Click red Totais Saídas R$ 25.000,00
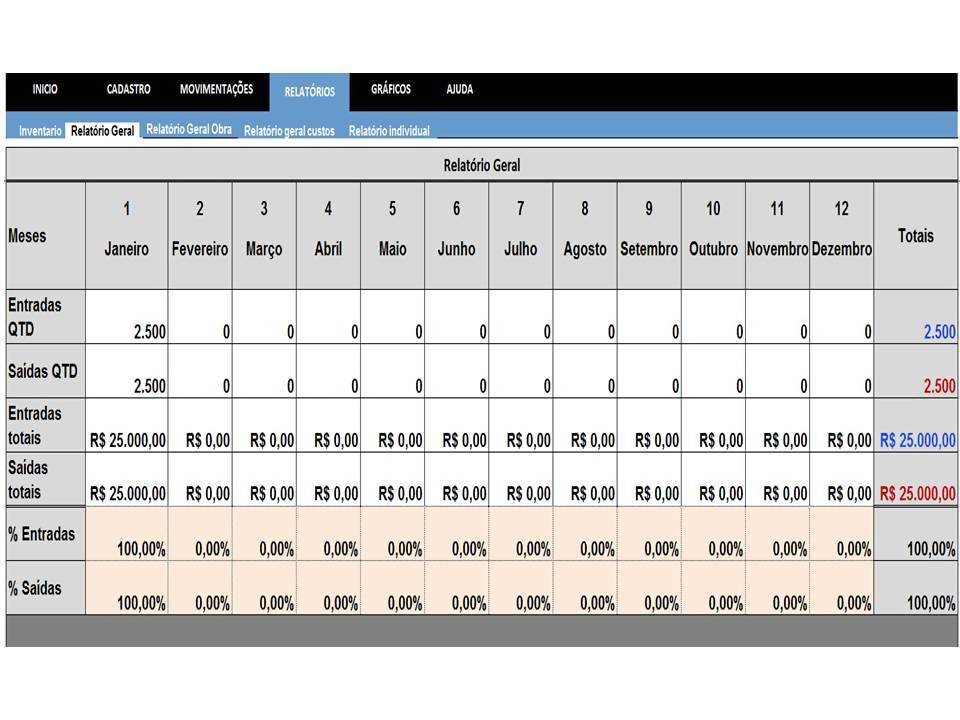This screenshot has height=720, width=960. (x=916, y=479)
